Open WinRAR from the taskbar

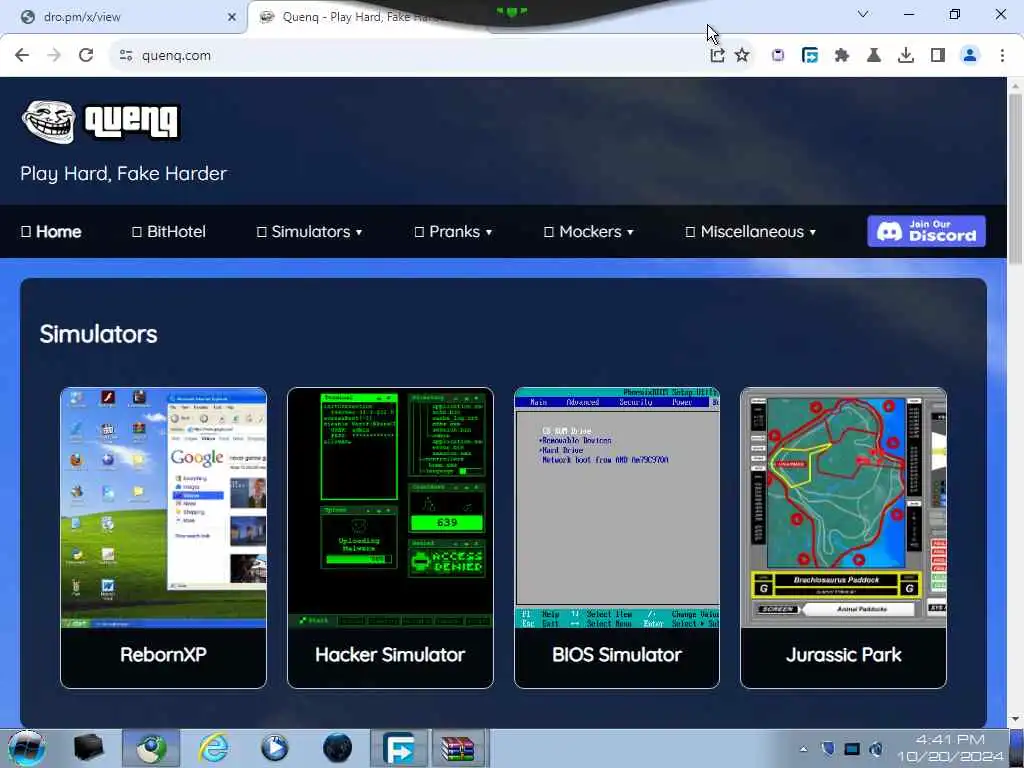pos(458,748)
